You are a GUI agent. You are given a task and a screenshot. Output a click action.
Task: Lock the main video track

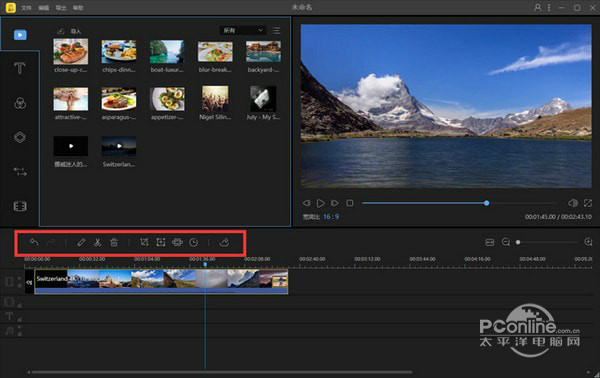click(x=20, y=286)
